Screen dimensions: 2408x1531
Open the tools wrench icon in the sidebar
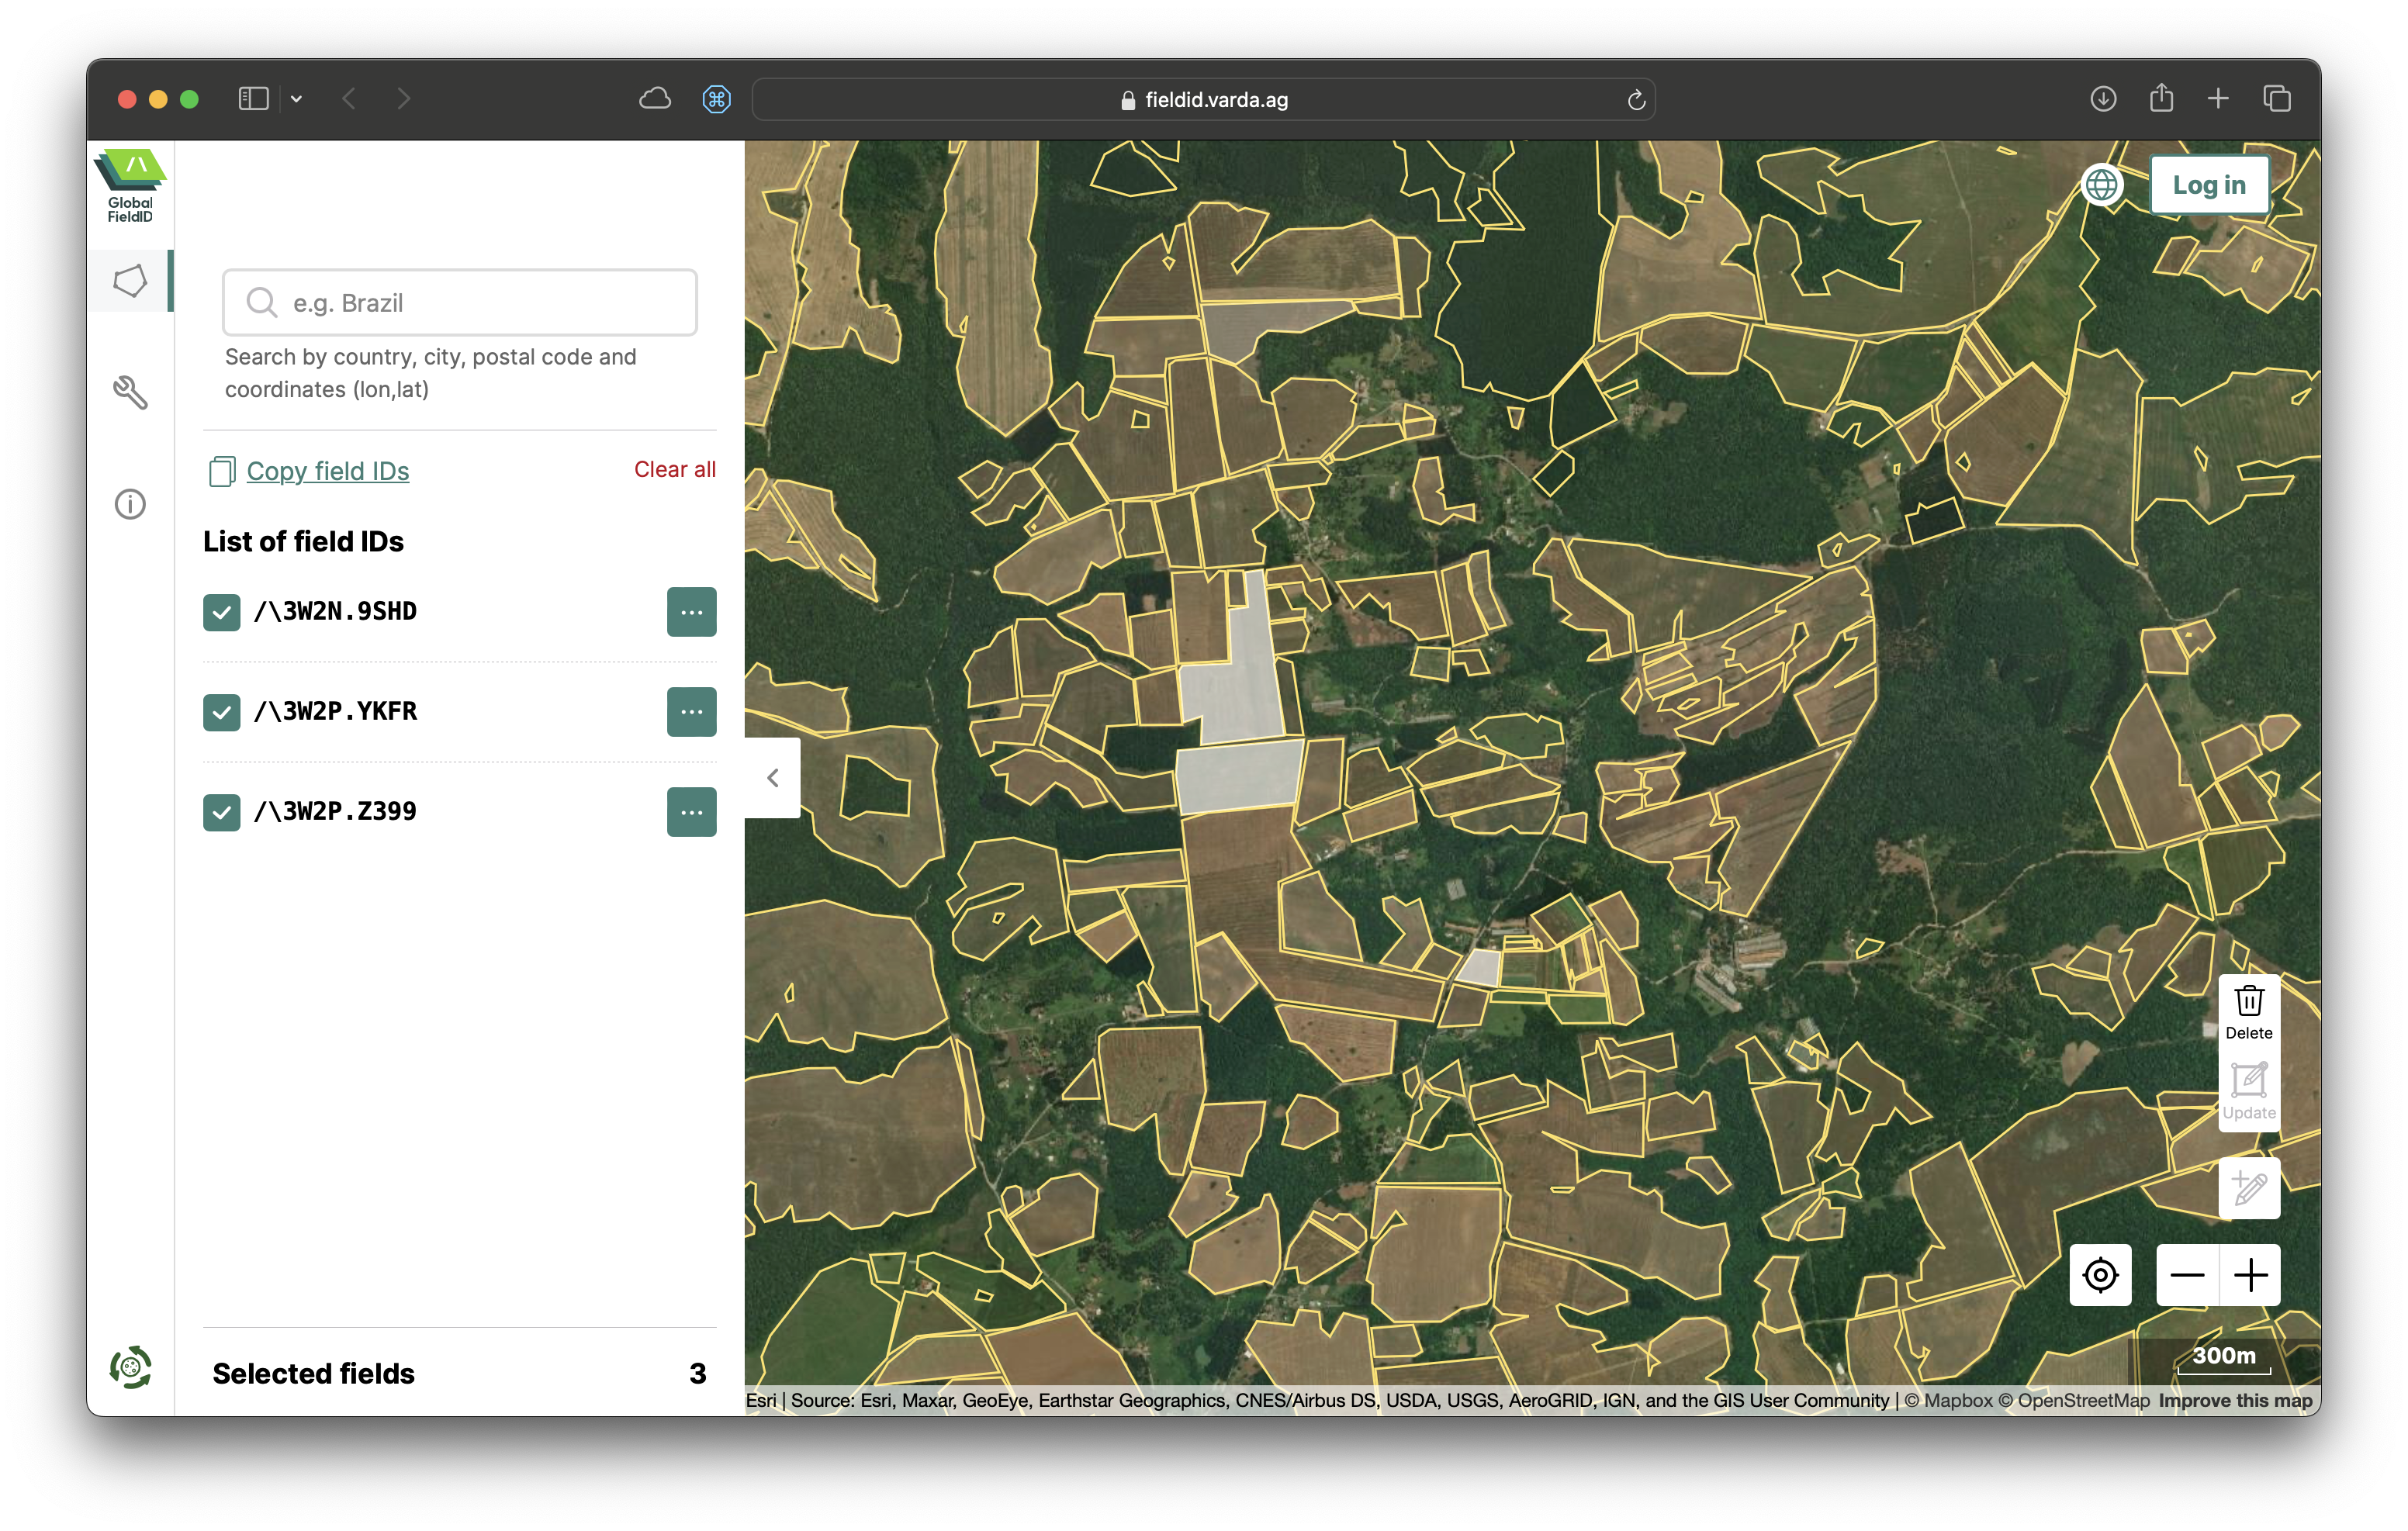tap(130, 392)
